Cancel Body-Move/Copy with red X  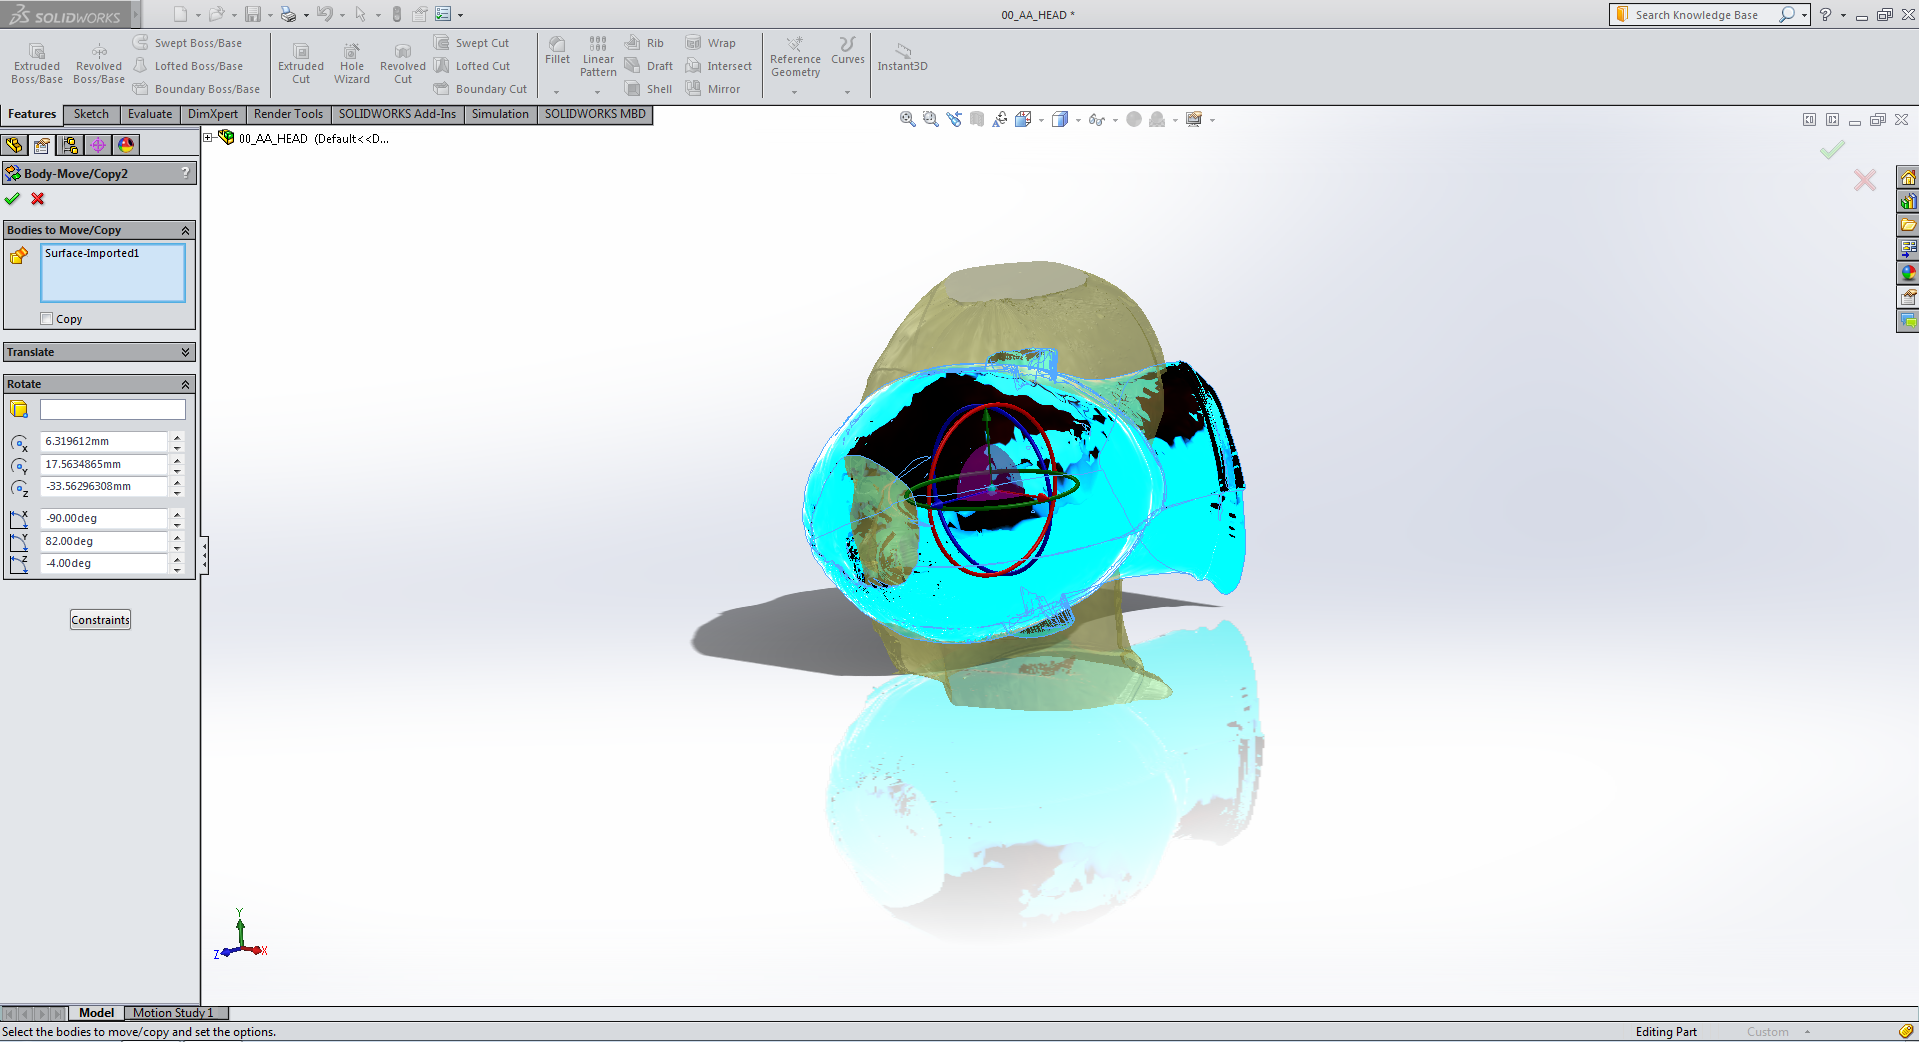pos(38,199)
